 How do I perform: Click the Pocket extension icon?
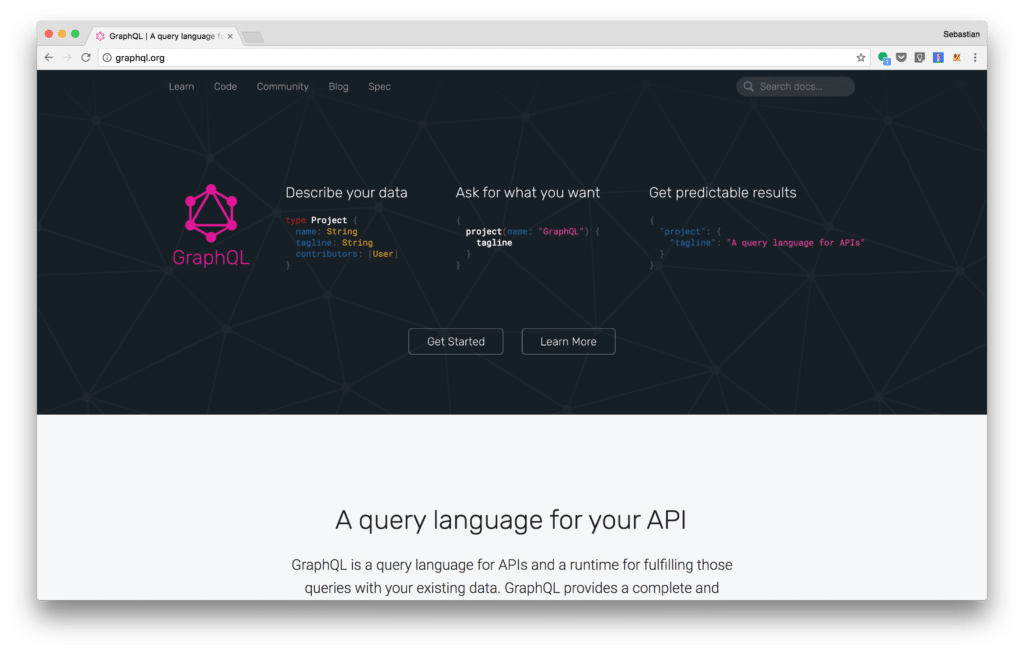coord(901,57)
